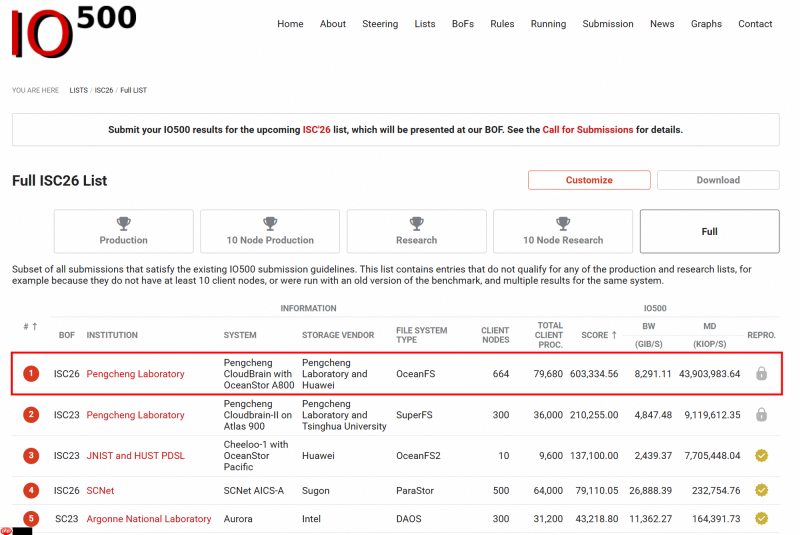Click the REPRO. column header
The width and height of the screenshot is (800, 535).
[x=761, y=335]
